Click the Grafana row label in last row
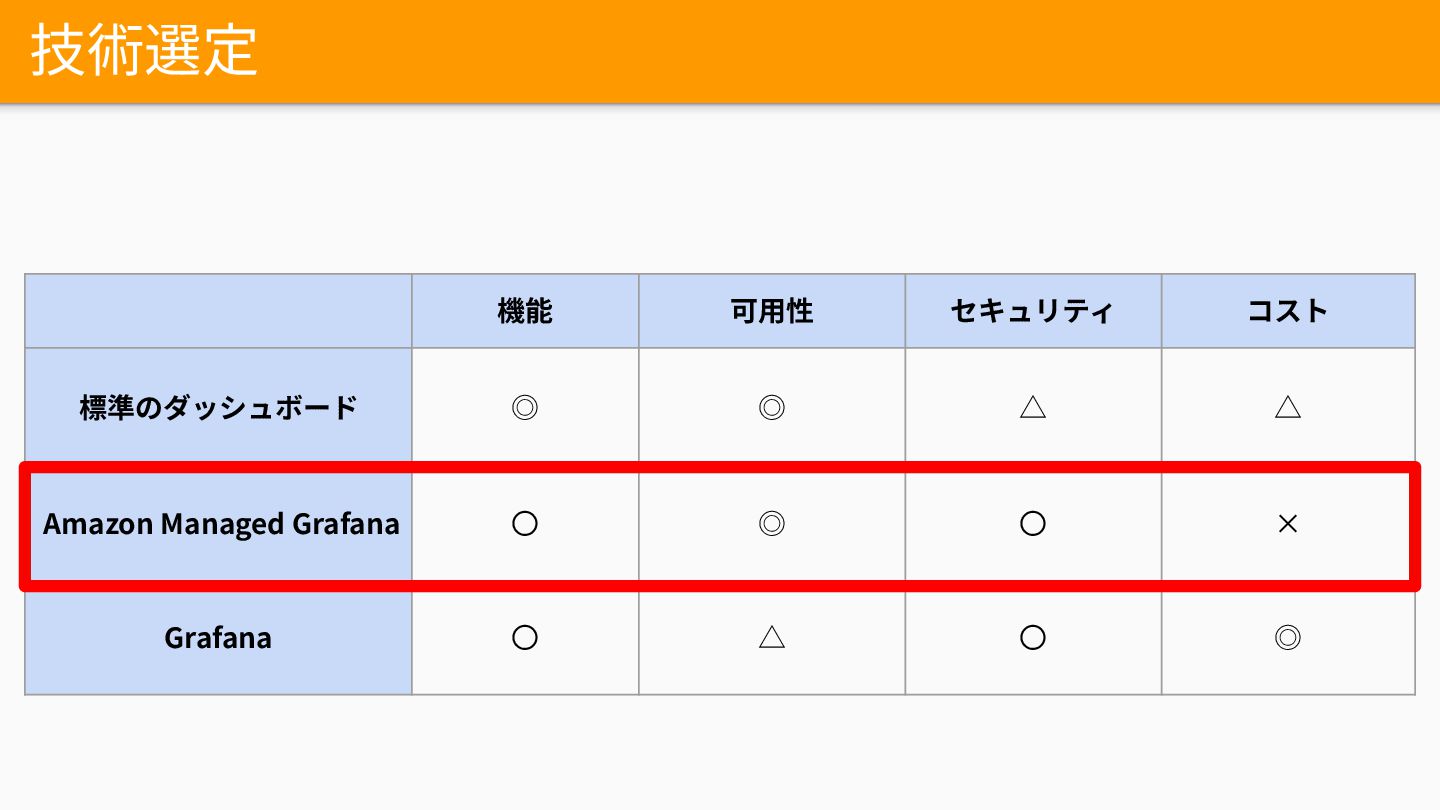Viewport: 1440px width, 810px height. [218, 638]
